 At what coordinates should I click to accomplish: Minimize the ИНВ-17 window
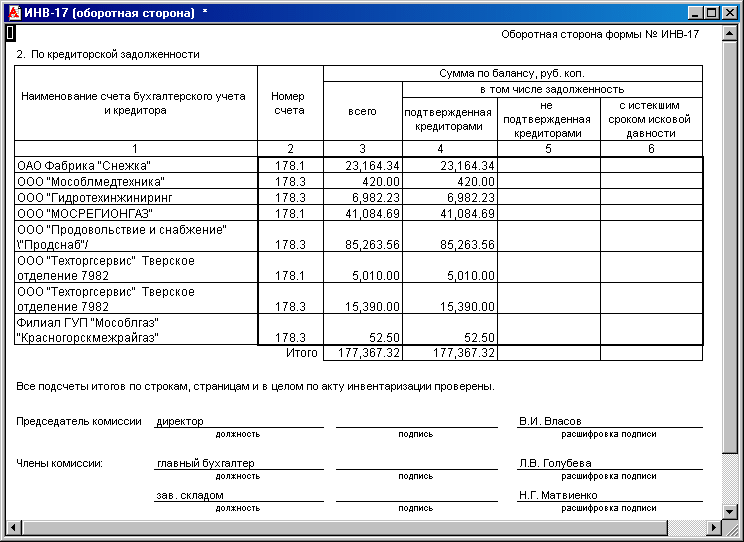click(695, 13)
